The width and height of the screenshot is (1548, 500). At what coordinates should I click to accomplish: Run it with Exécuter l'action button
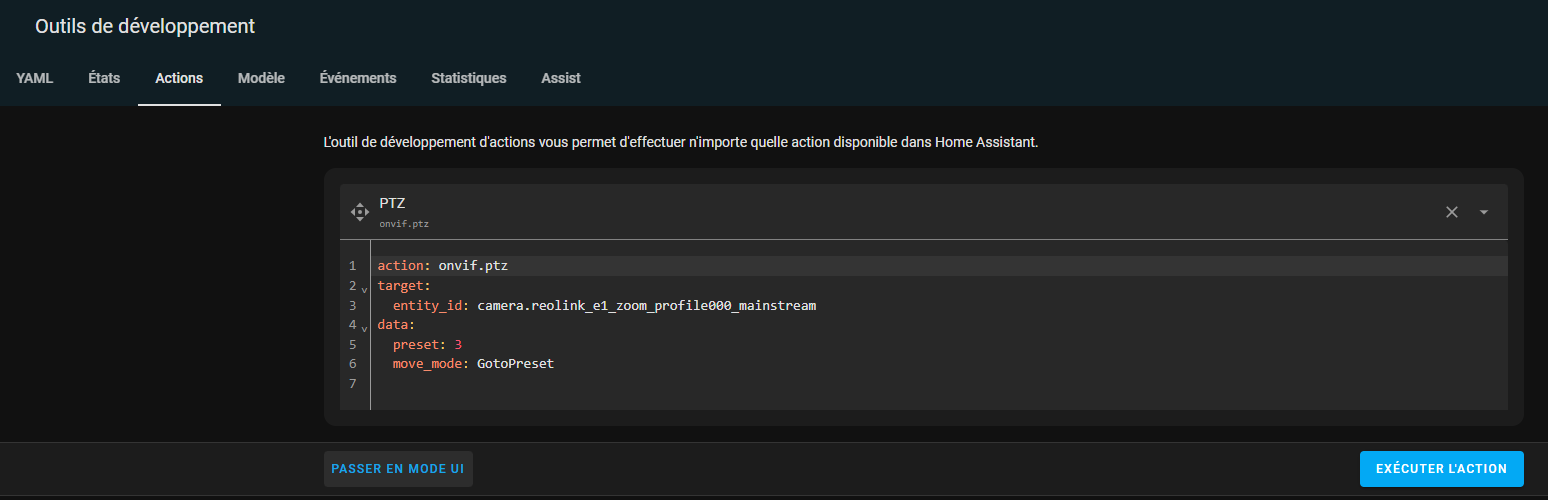click(1441, 469)
